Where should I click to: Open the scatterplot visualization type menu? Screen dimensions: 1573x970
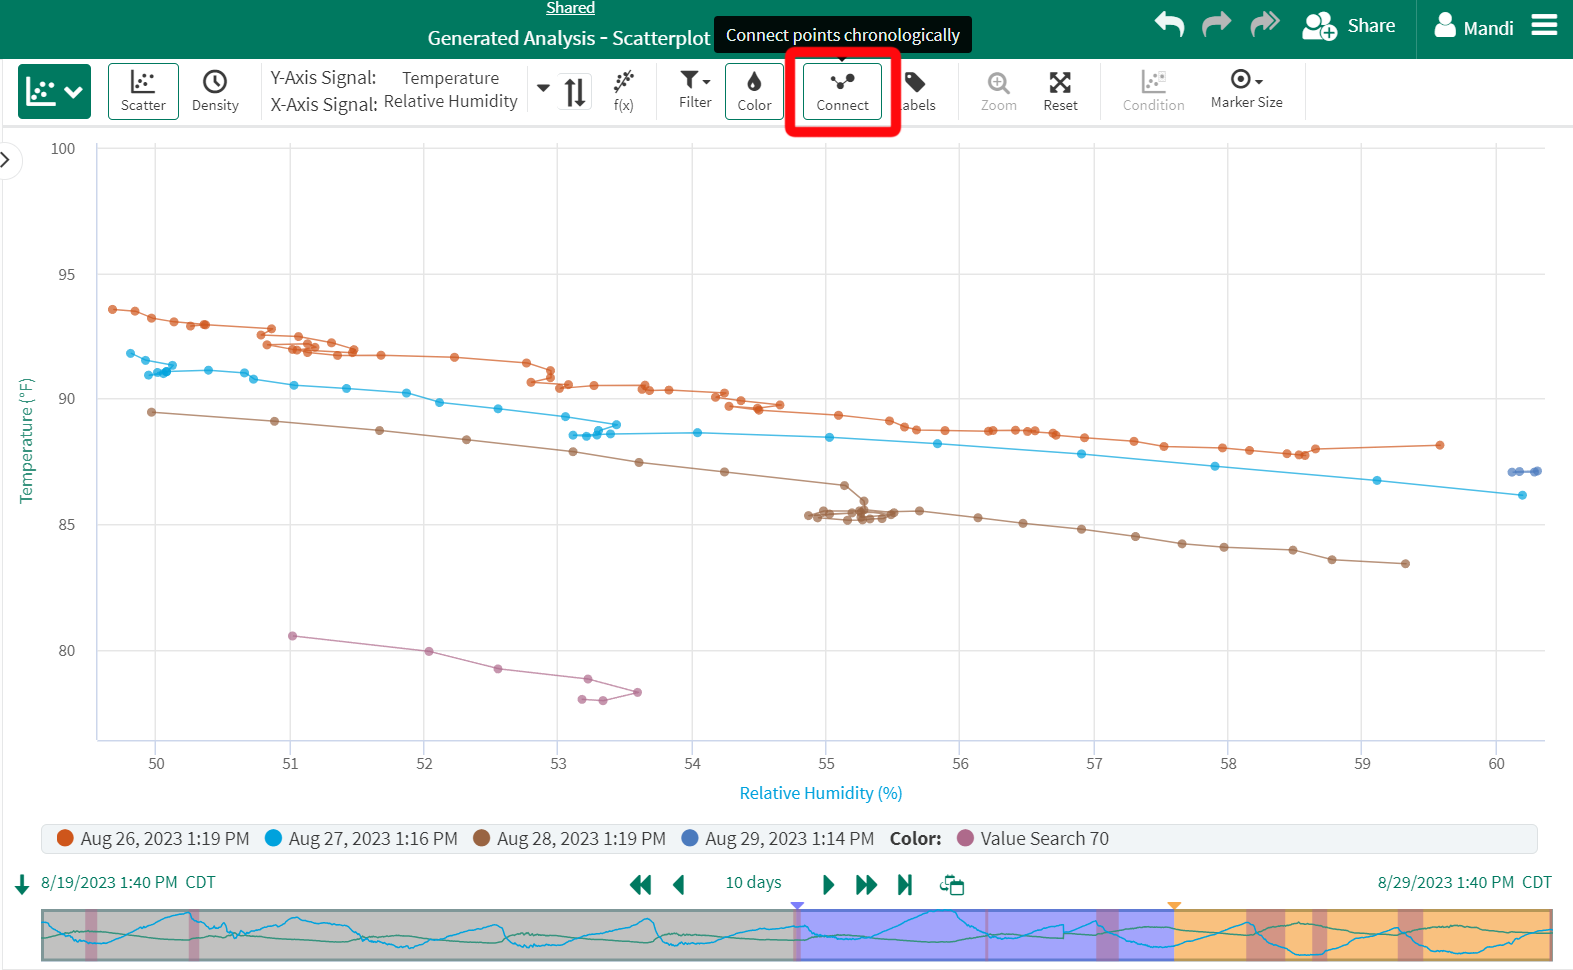(x=54, y=92)
